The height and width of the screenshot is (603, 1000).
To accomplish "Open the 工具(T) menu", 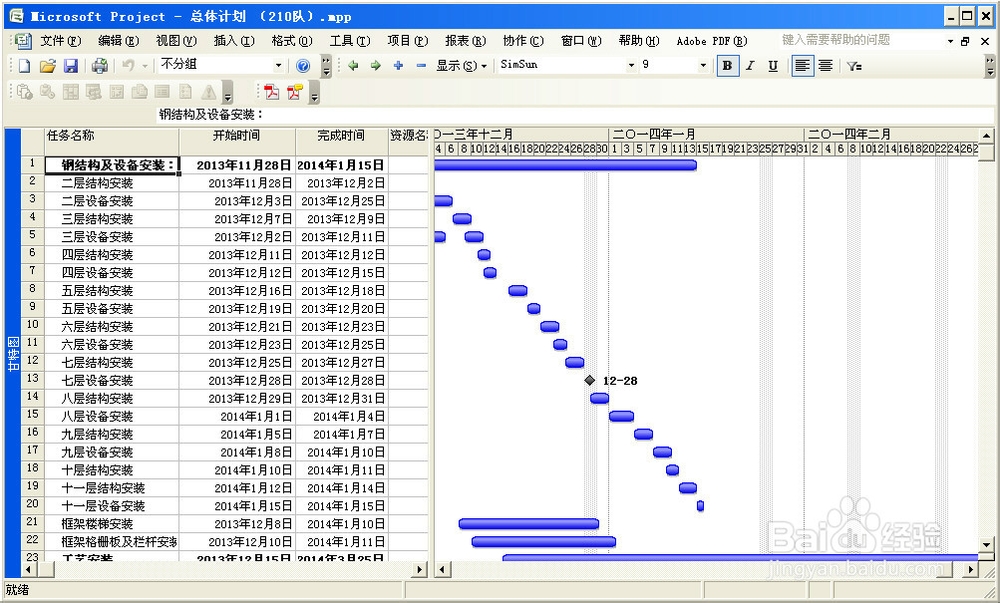I will [x=349, y=41].
